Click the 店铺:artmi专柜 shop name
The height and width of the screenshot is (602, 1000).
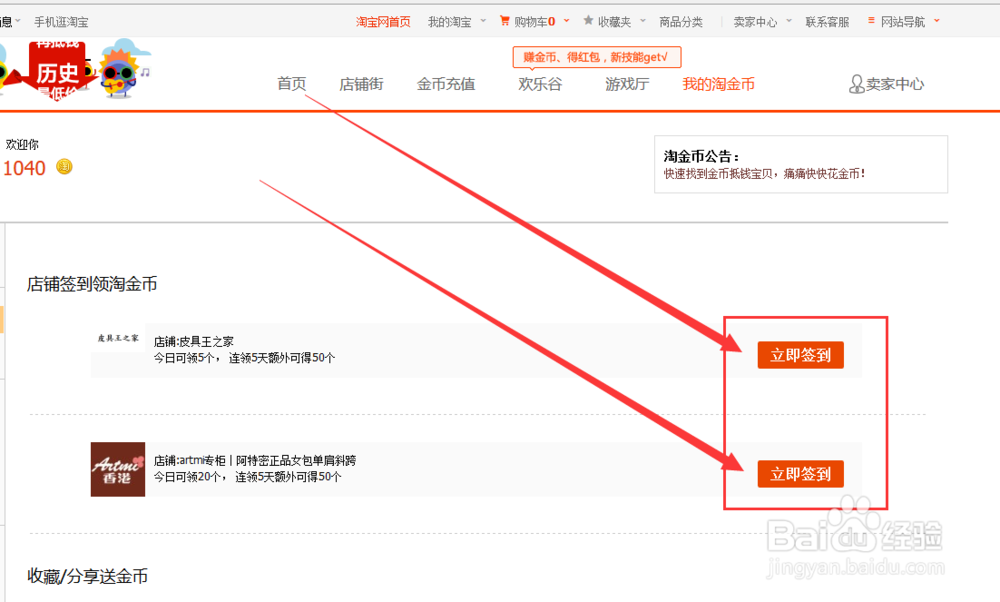(255, 460)
